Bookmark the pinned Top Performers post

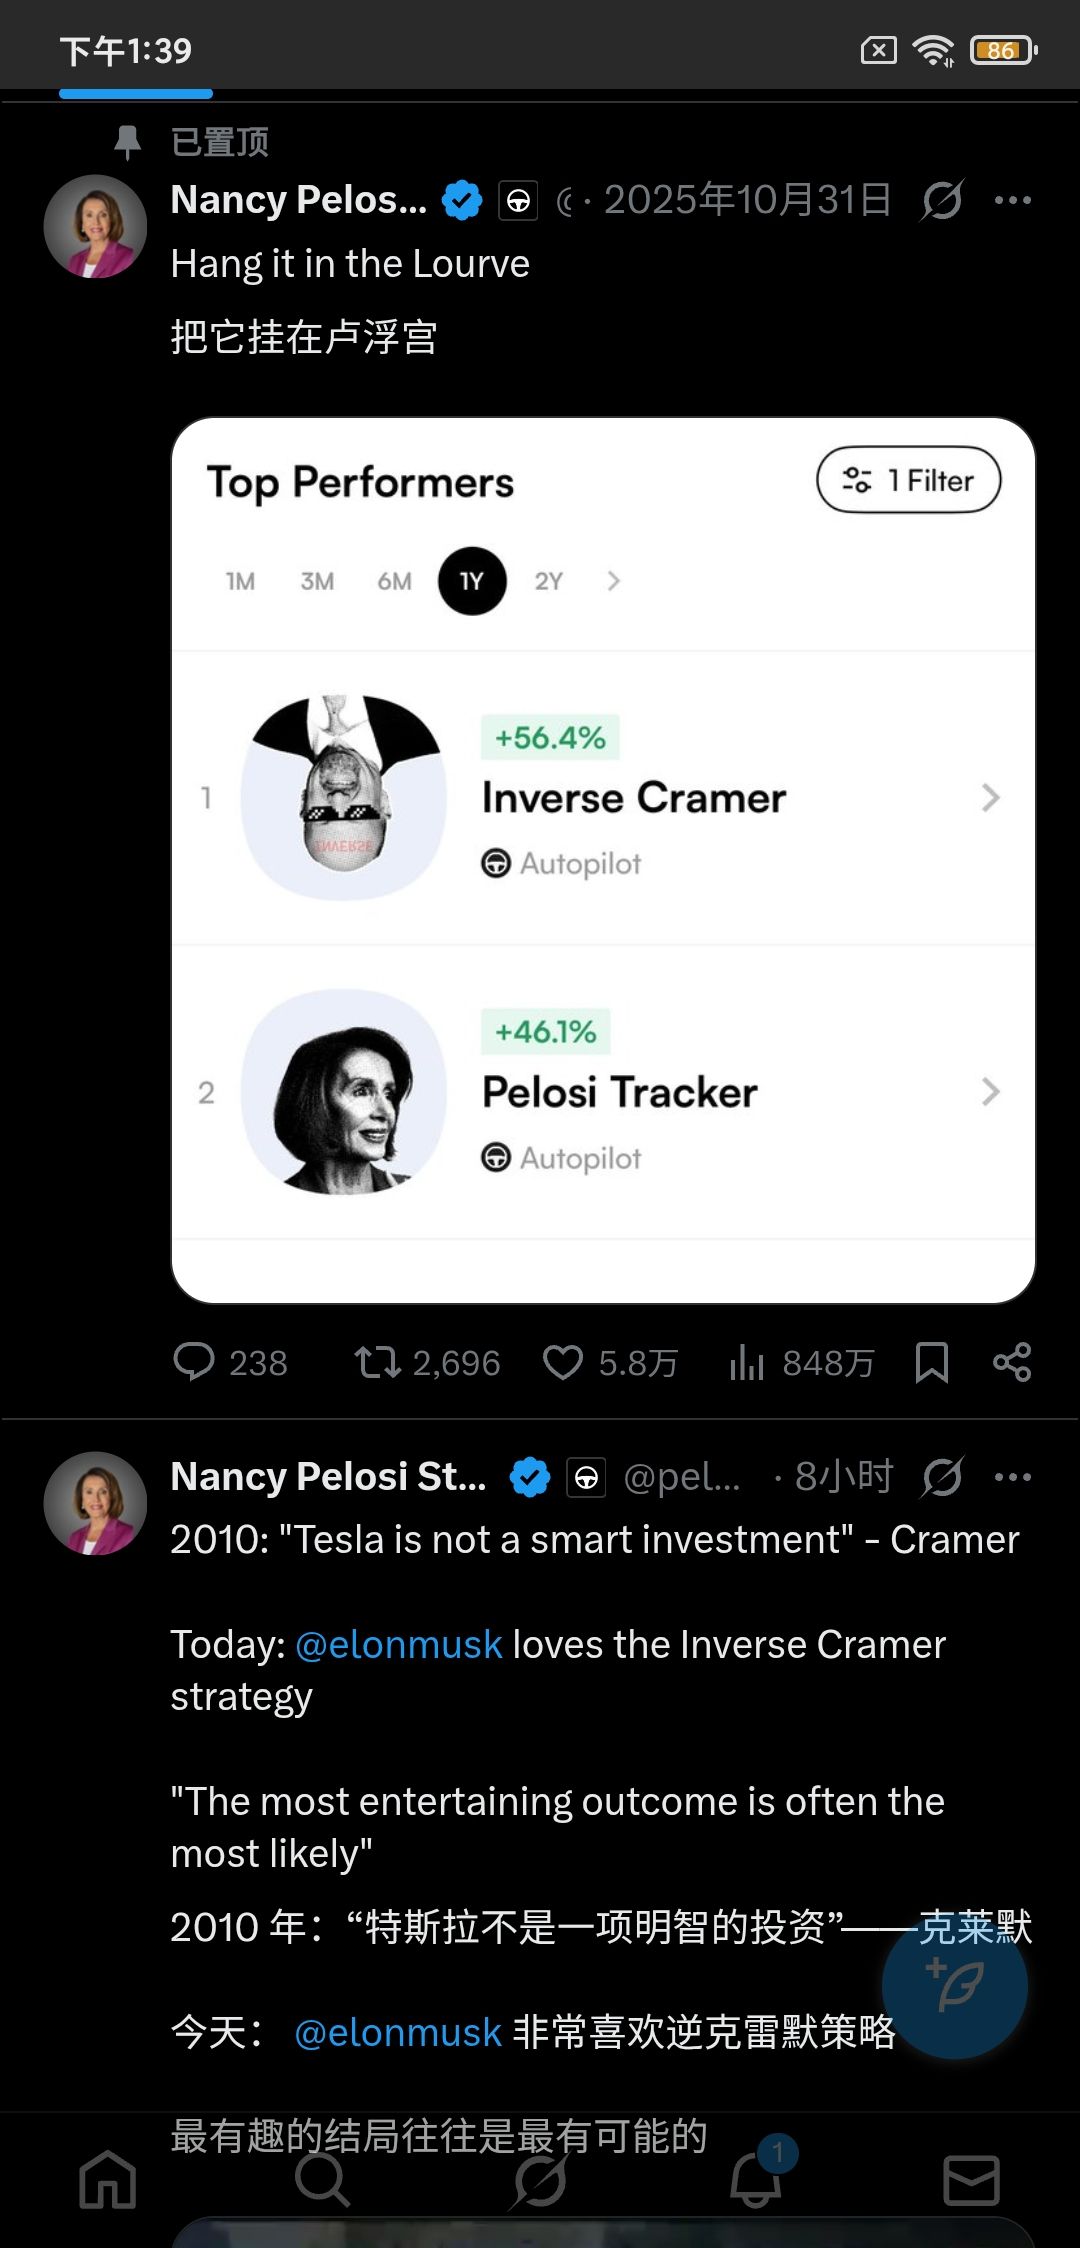[932, 1362]
